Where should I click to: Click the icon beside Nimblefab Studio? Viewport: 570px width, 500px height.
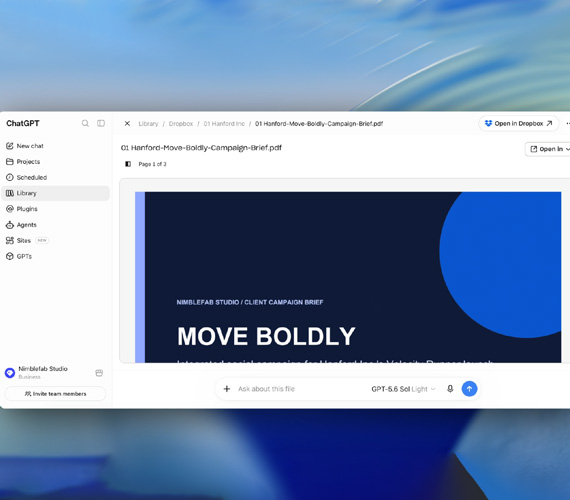click(x=99, y=373)
